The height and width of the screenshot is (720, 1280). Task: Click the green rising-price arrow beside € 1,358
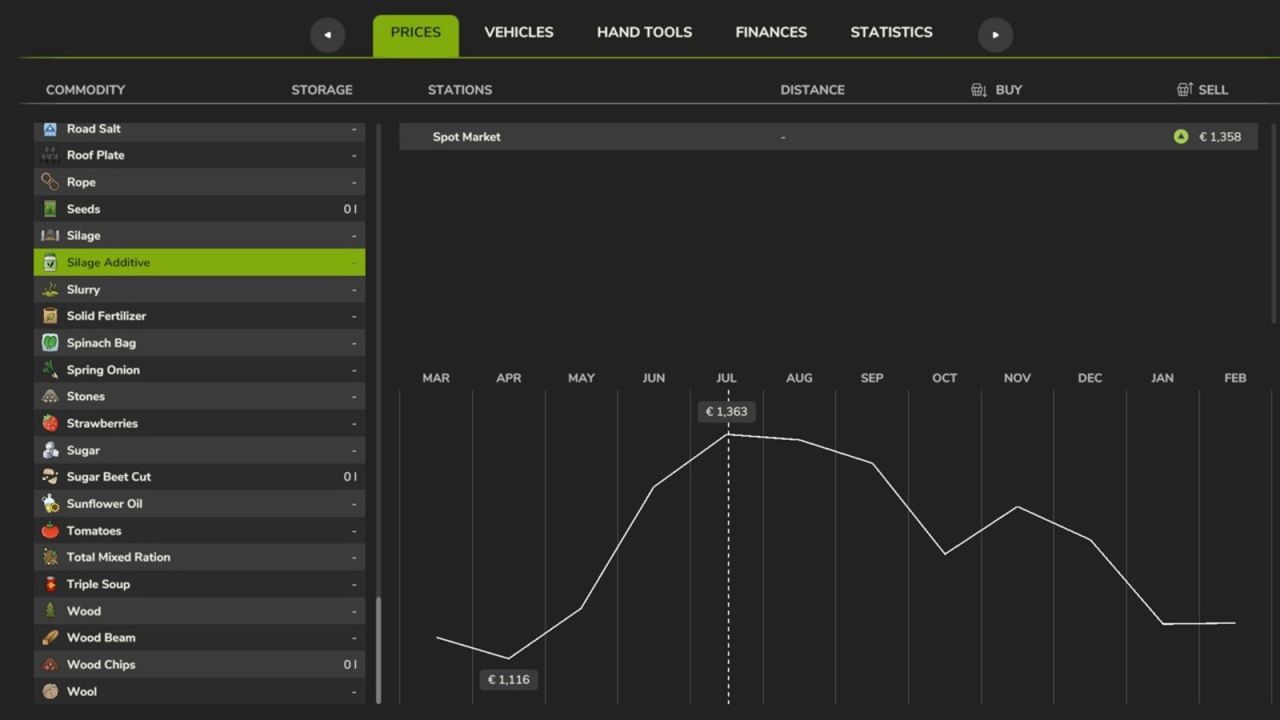pos(1181,136)
